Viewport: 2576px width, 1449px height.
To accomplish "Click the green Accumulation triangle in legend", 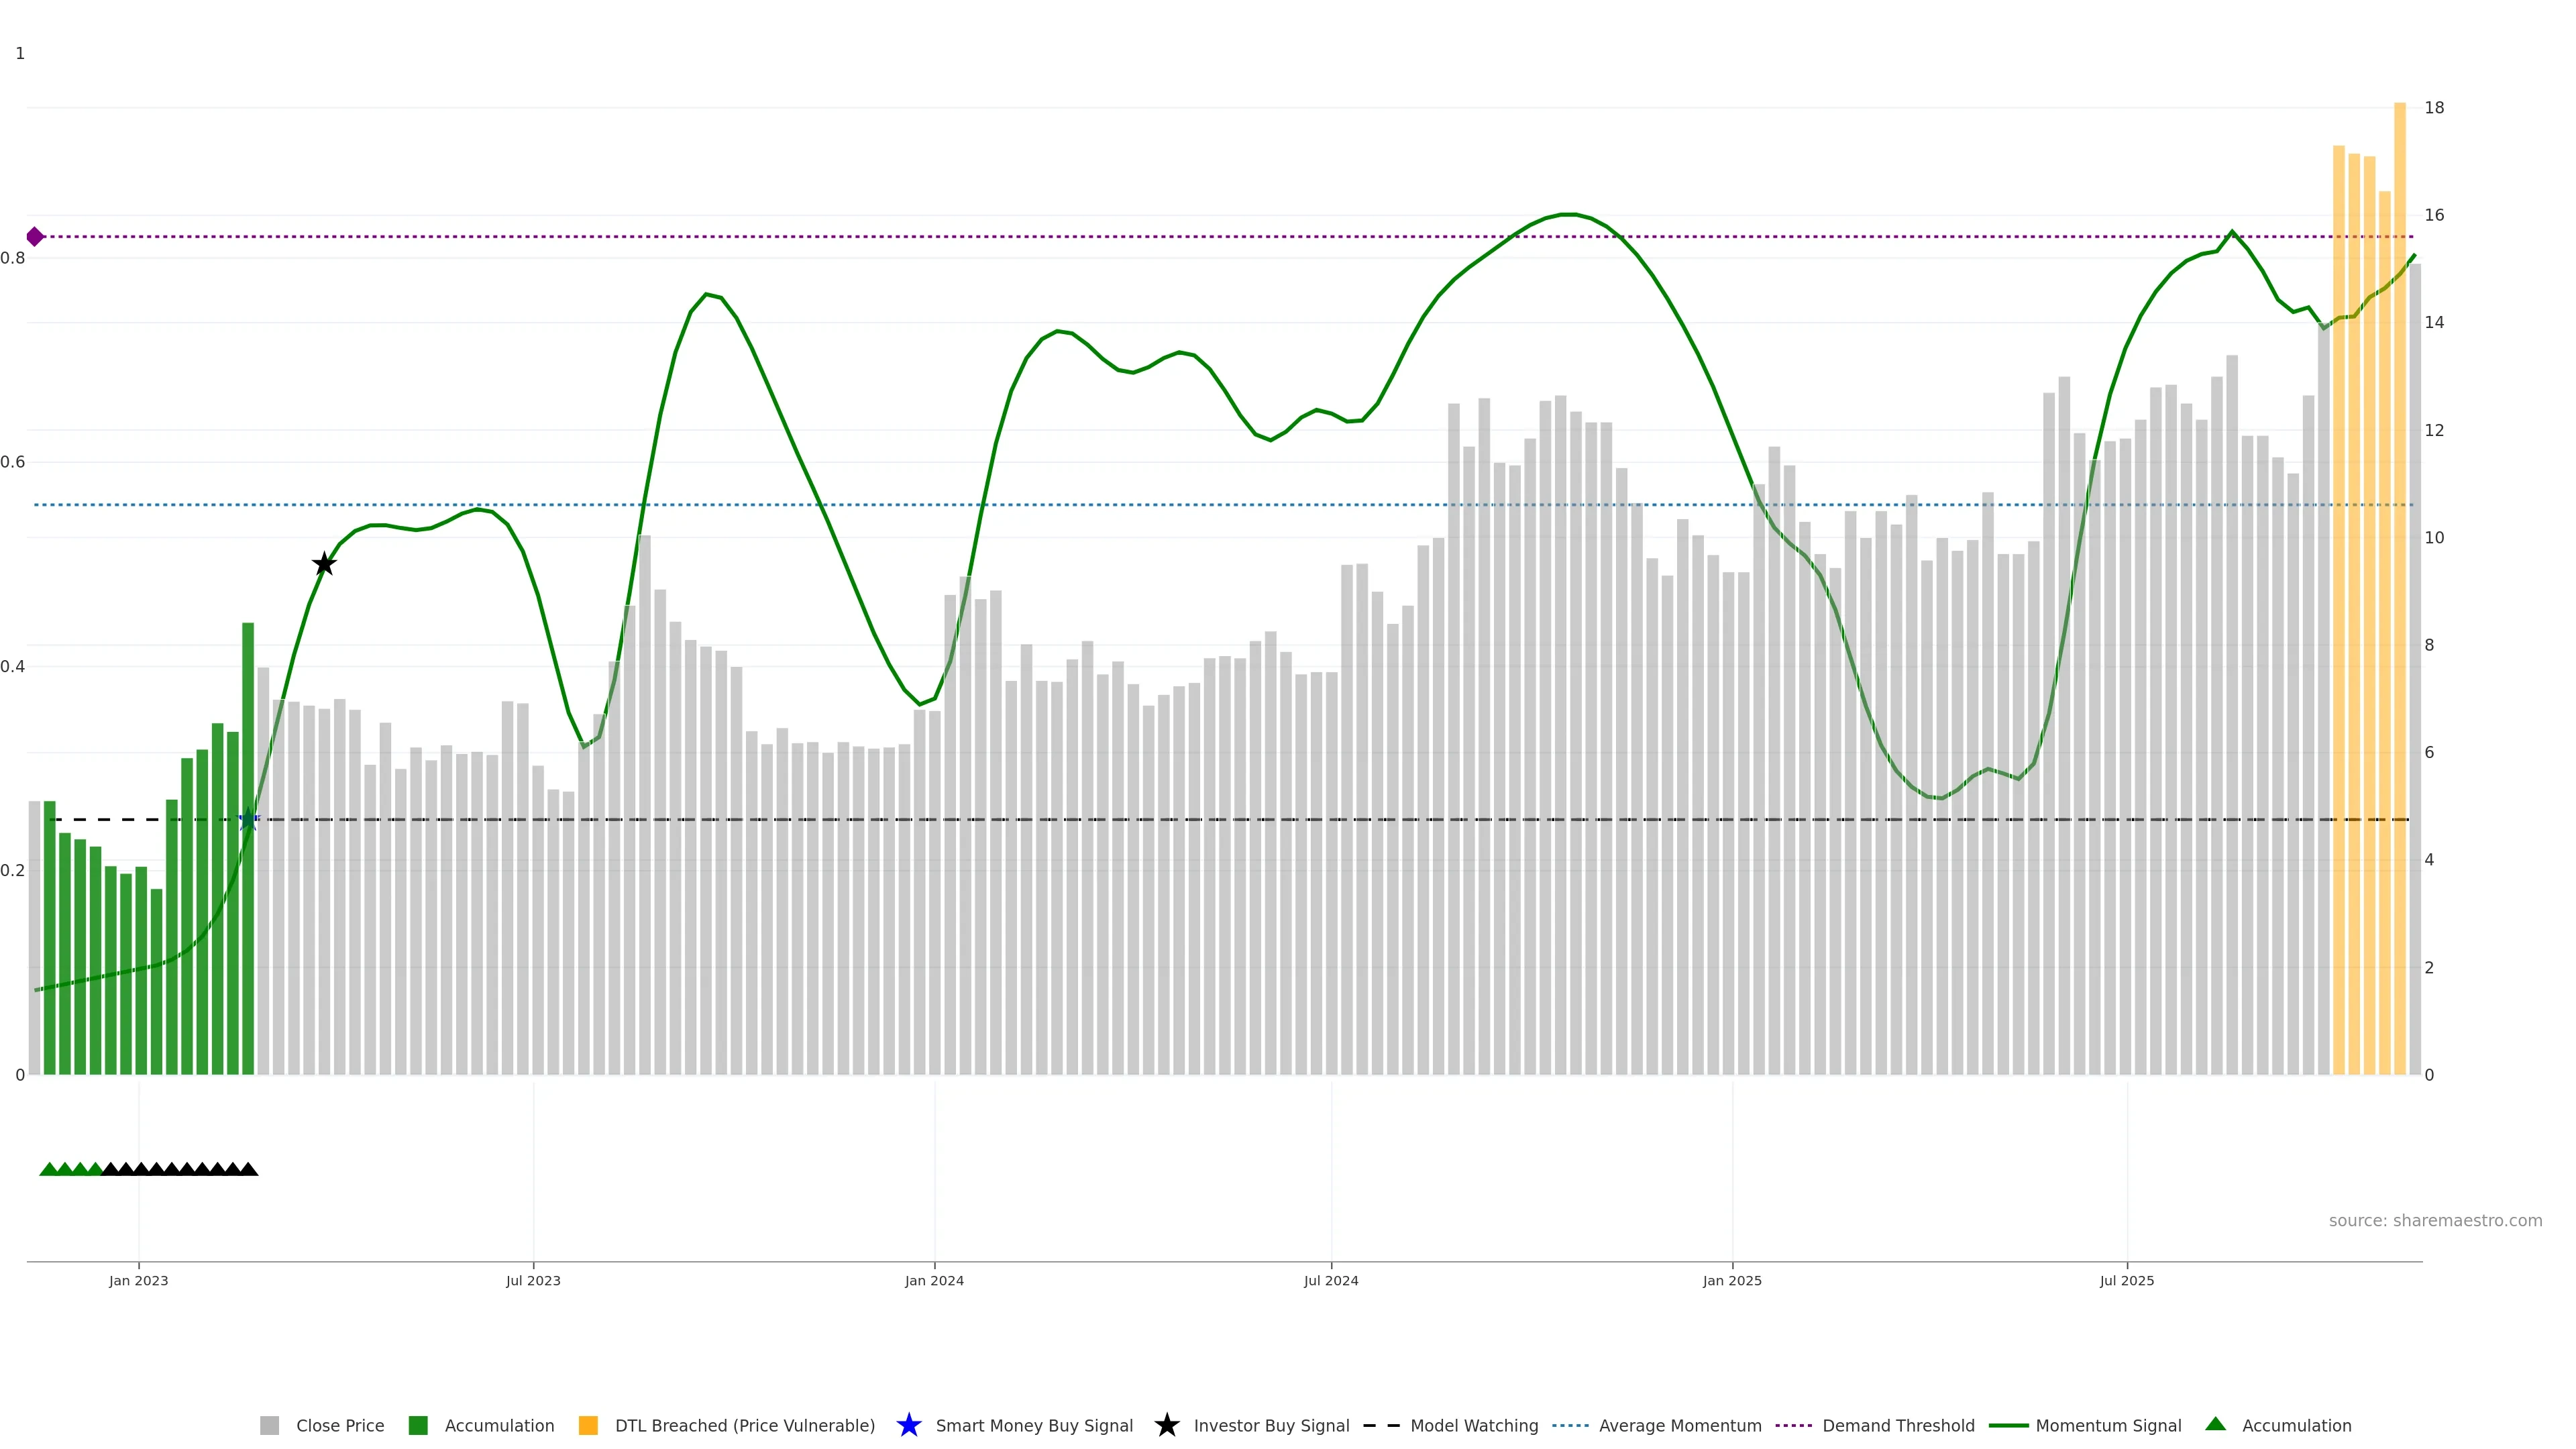I will click(x=2215, y=1424).
